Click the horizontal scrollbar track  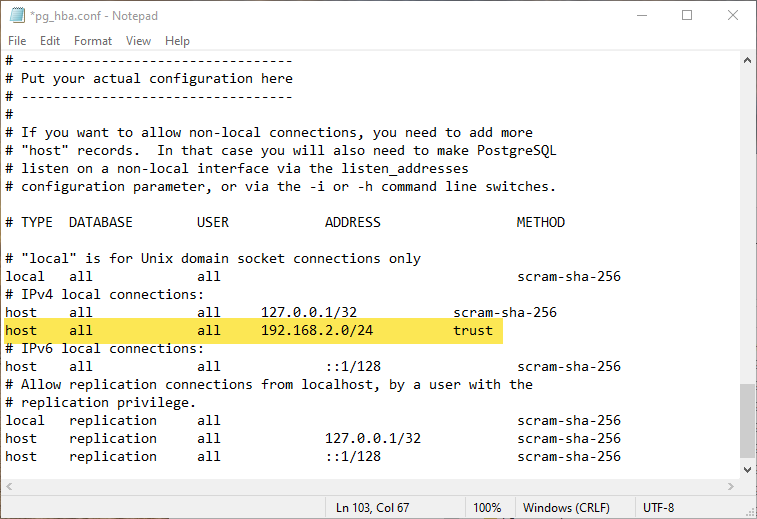tap(370, 487)
